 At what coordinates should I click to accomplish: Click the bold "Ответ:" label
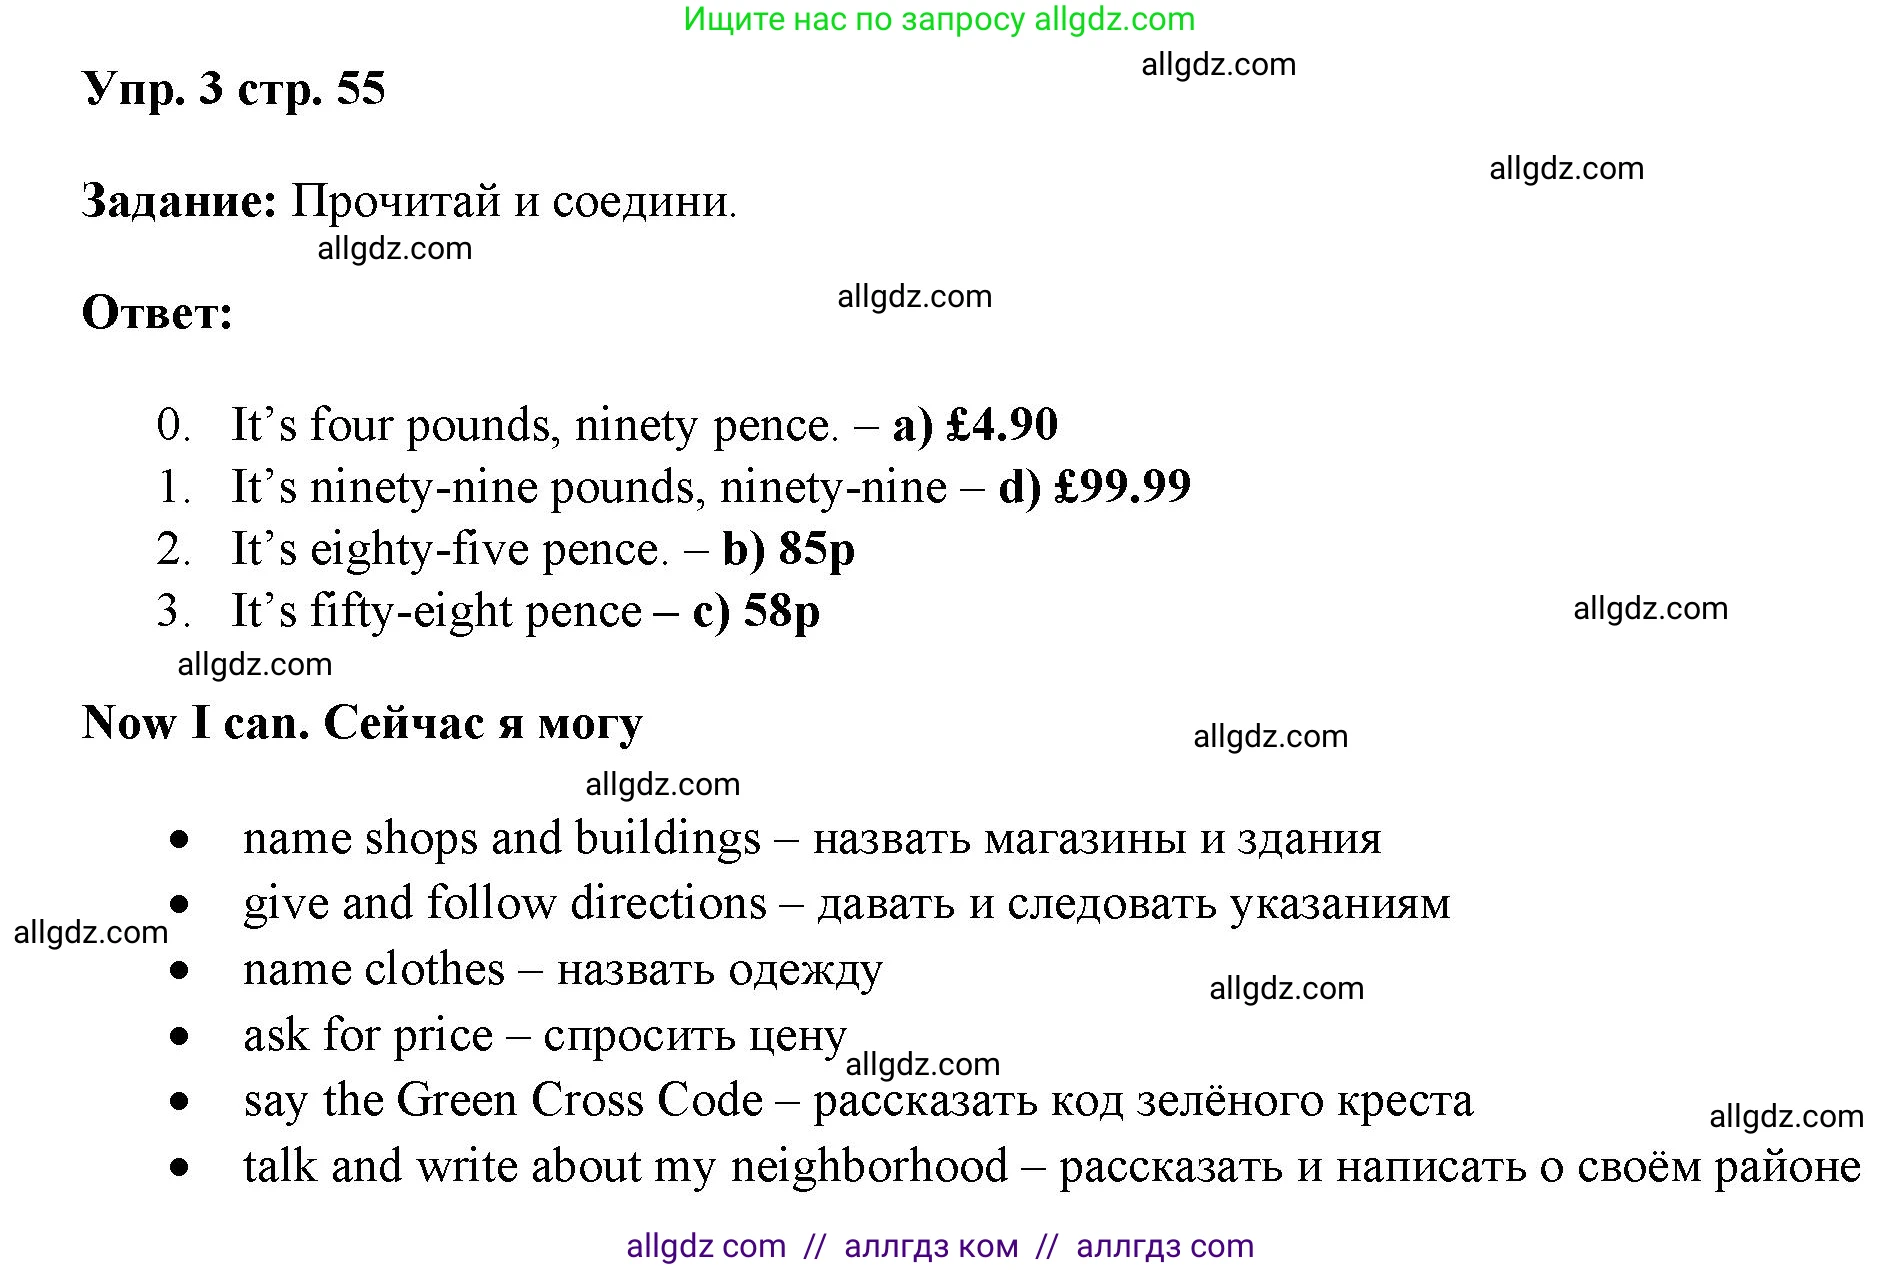pos(157,313)
